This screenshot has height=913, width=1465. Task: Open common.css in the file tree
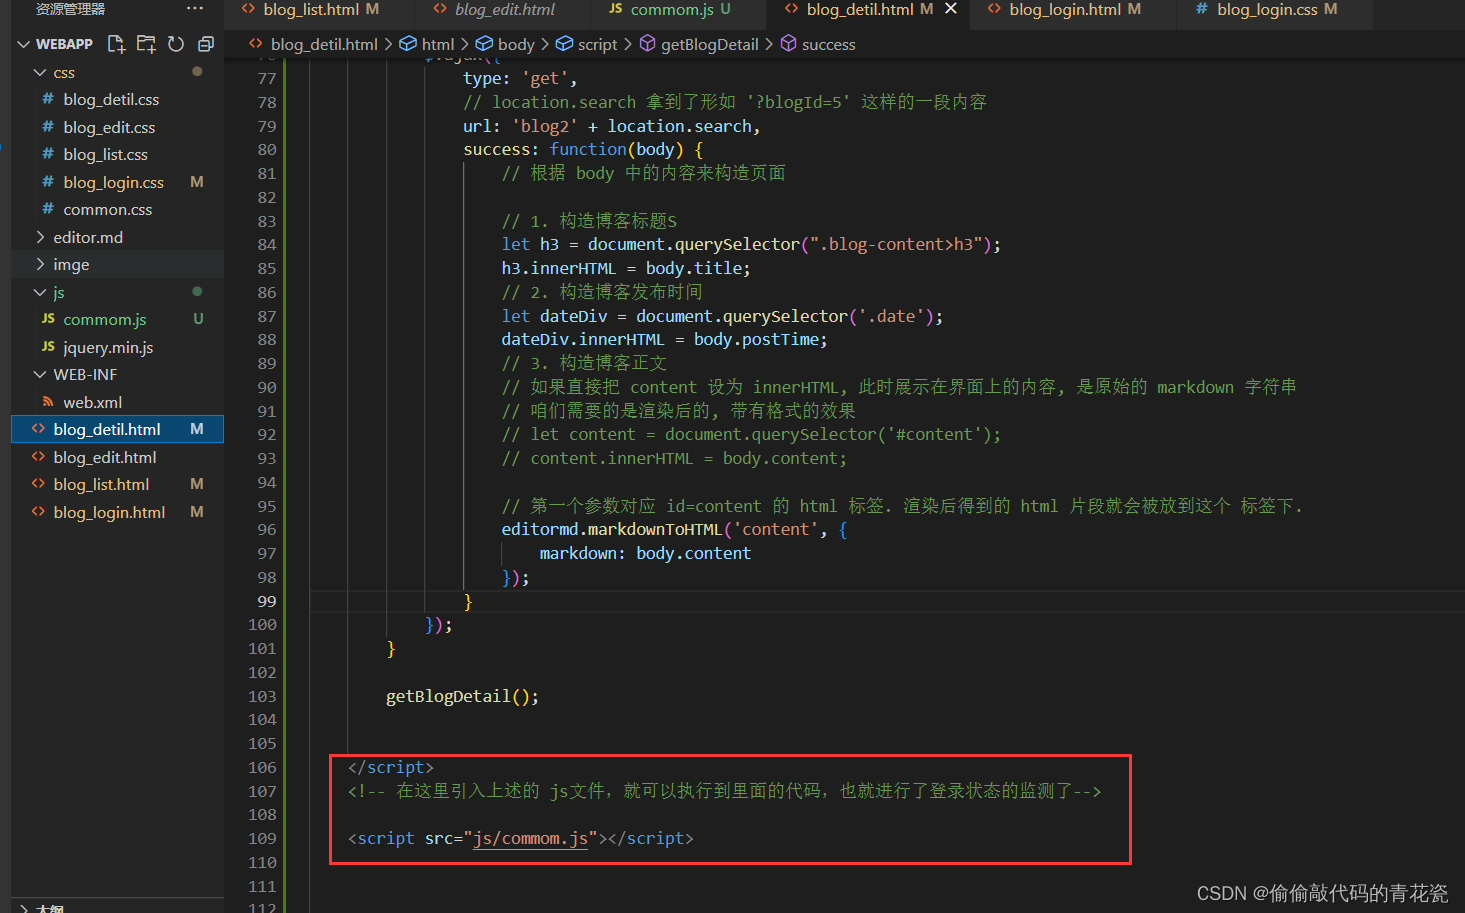107,210
